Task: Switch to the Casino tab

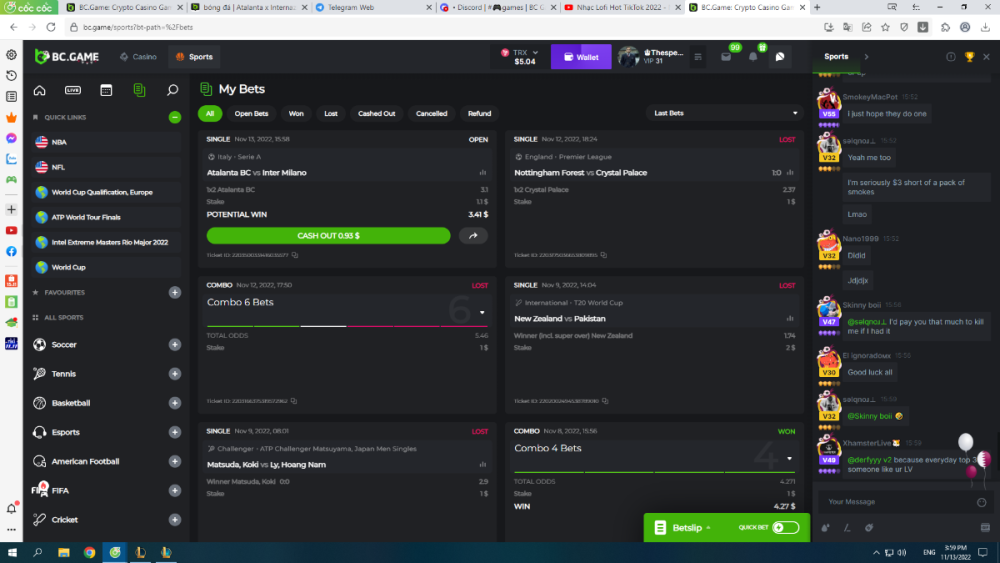Action: click(138, 57)
